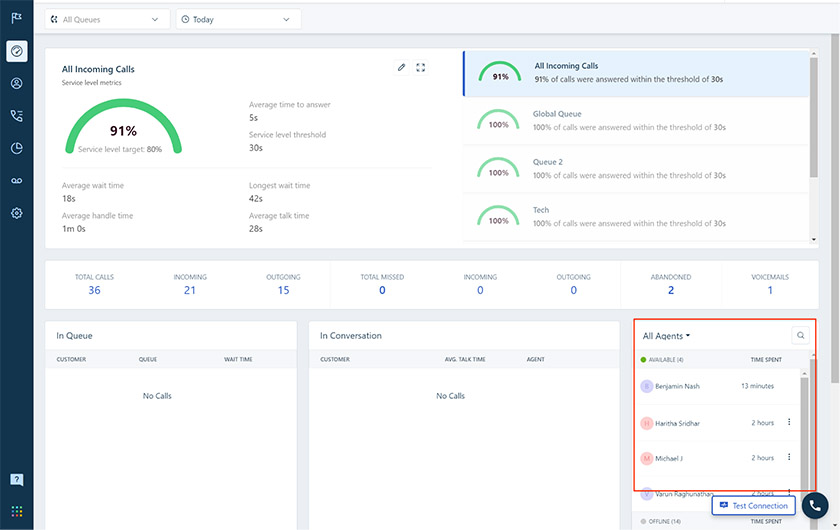The image size is (840, 530).
Task: Open more options for Haritha Sridhar
Action: pos(789,422)
